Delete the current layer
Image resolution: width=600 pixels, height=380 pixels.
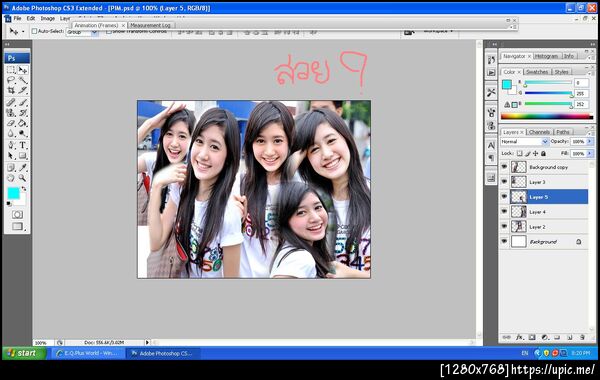(582, 337)
